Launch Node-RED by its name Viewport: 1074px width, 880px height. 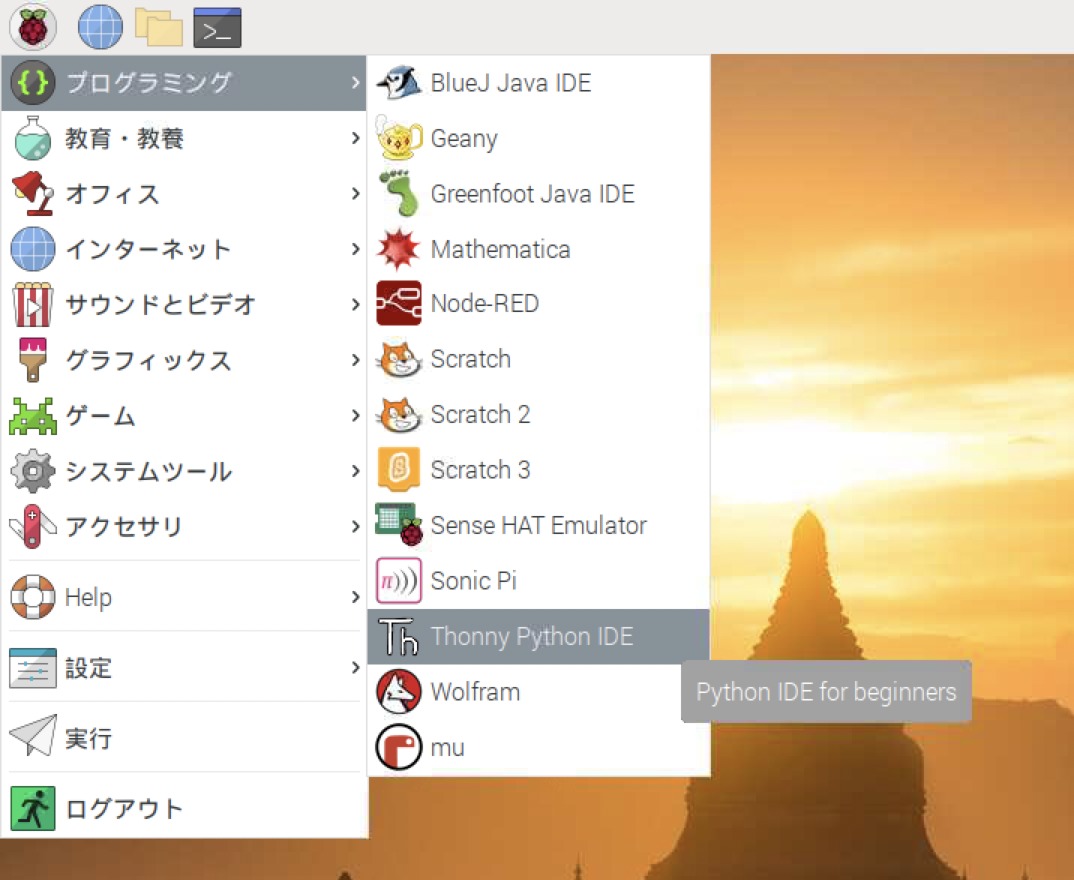(484, 303)
